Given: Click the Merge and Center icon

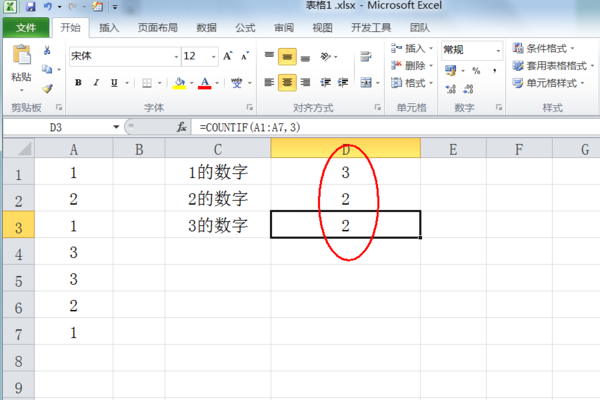Looking at the screenshot, I should (x=366, y=82).
